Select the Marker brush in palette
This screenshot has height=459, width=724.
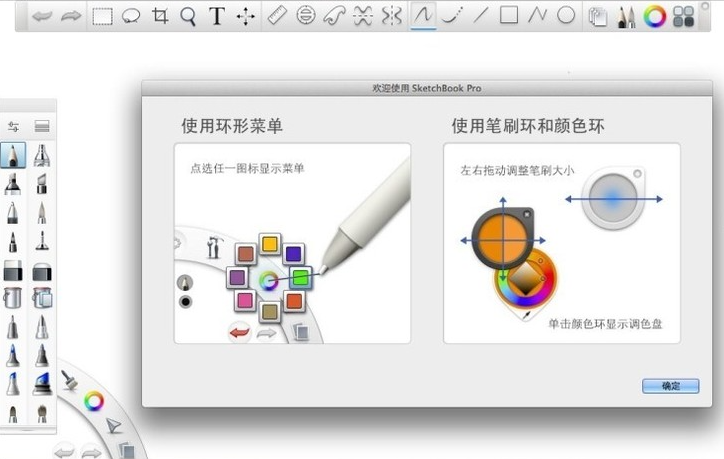[x=13, y=184]
